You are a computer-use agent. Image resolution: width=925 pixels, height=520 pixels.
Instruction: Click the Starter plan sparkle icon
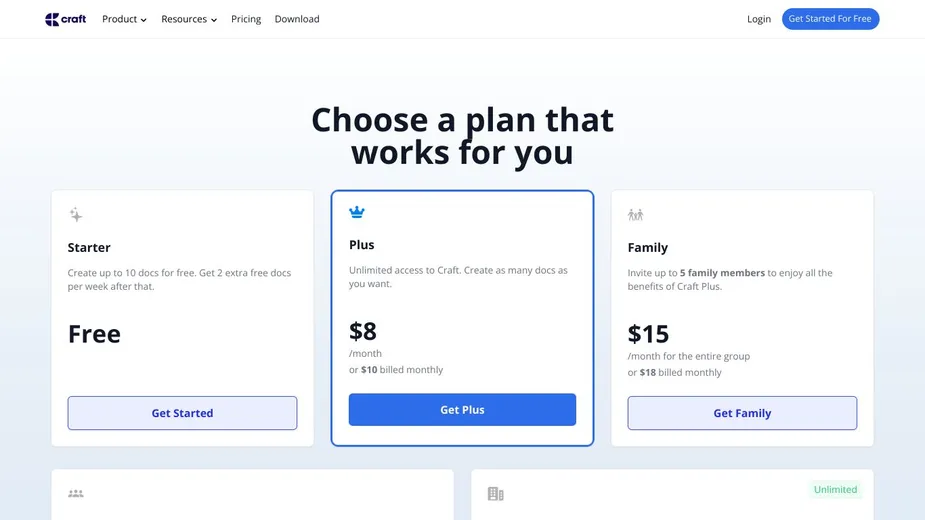click(76, 214)
